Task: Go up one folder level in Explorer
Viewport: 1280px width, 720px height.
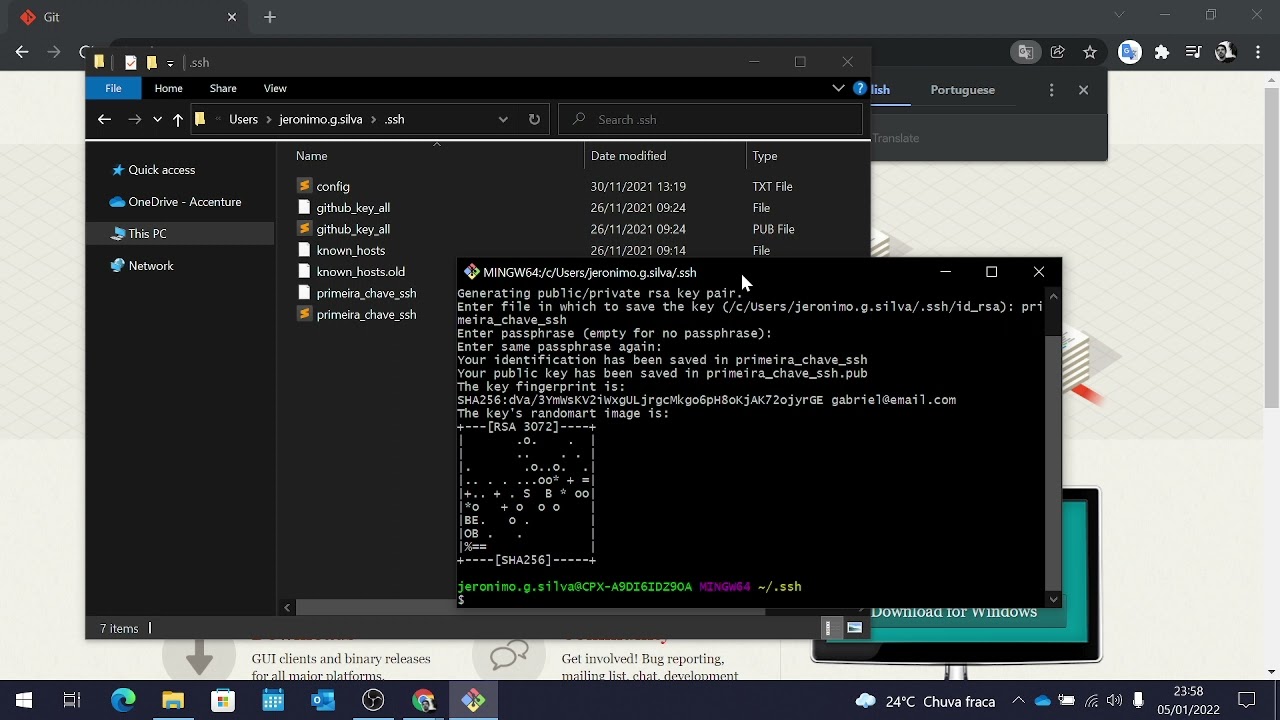Action: [178, 119]
